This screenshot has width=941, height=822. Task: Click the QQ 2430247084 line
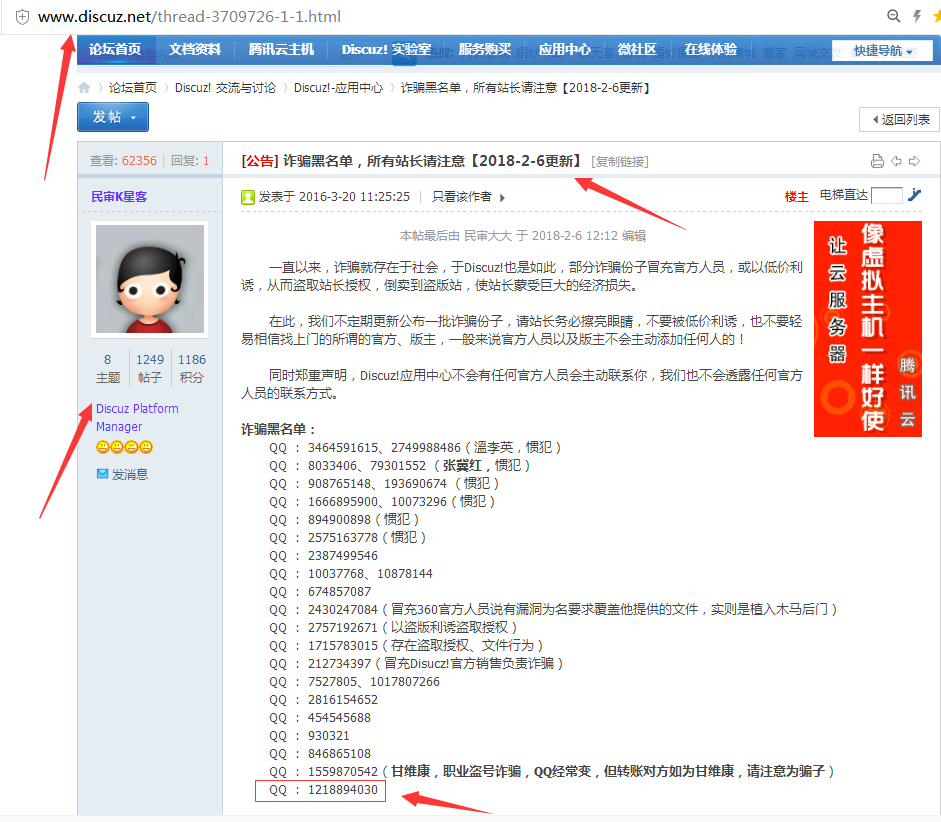pyautogui.click(x=553, y=610)
